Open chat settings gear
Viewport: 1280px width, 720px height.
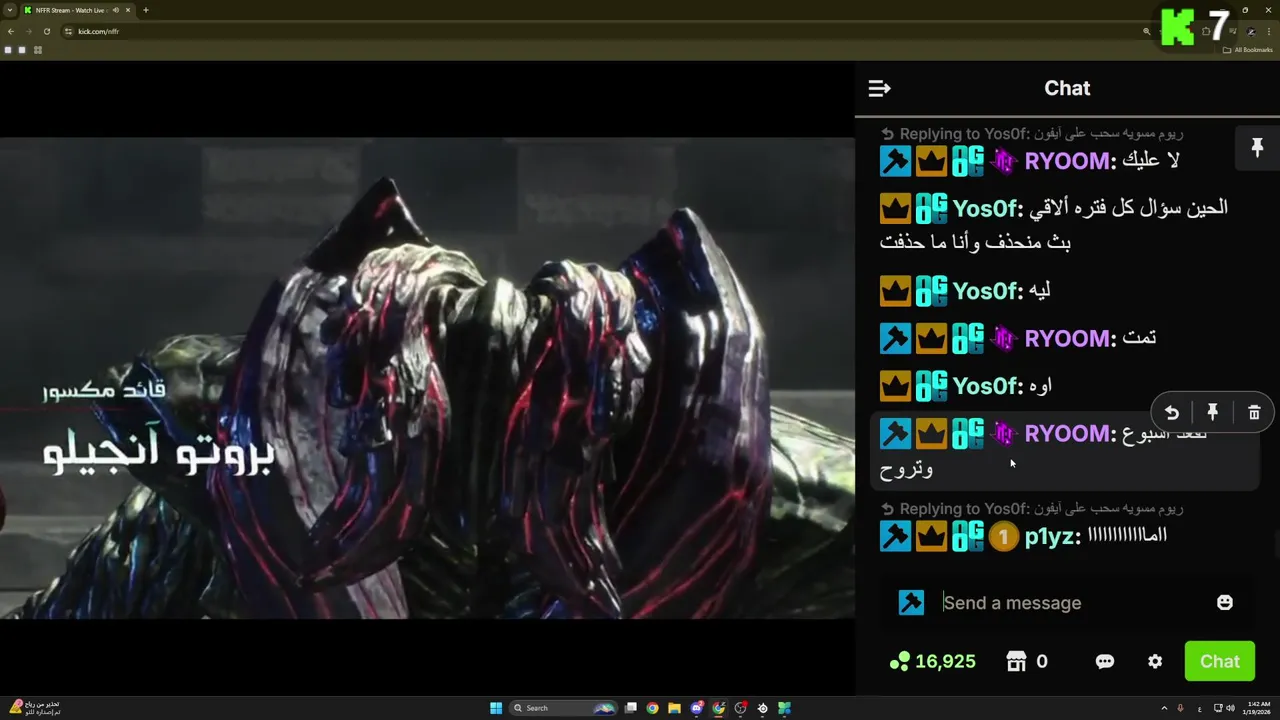(x=1155, y=661)
